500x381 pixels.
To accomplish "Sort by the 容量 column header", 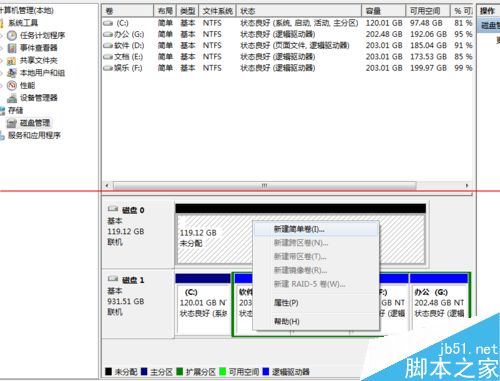I will click(x=384, y=11).
